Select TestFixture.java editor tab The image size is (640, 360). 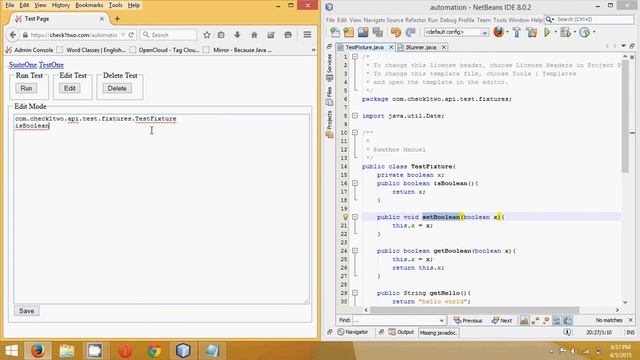364,47
